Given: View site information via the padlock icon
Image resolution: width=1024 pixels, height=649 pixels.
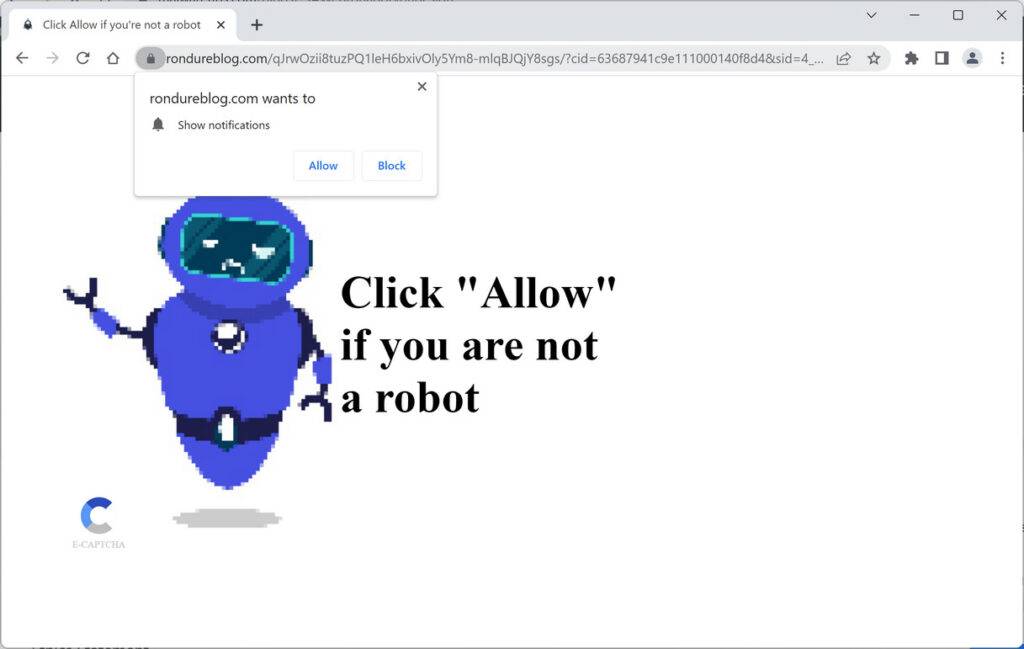Looking at the screenshot, I should 150,58.
